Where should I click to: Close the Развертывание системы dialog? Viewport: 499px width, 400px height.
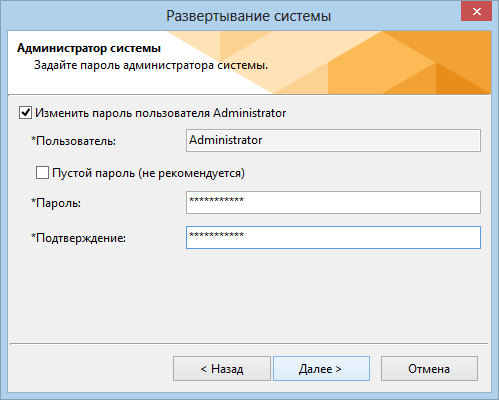coord(477,12)
